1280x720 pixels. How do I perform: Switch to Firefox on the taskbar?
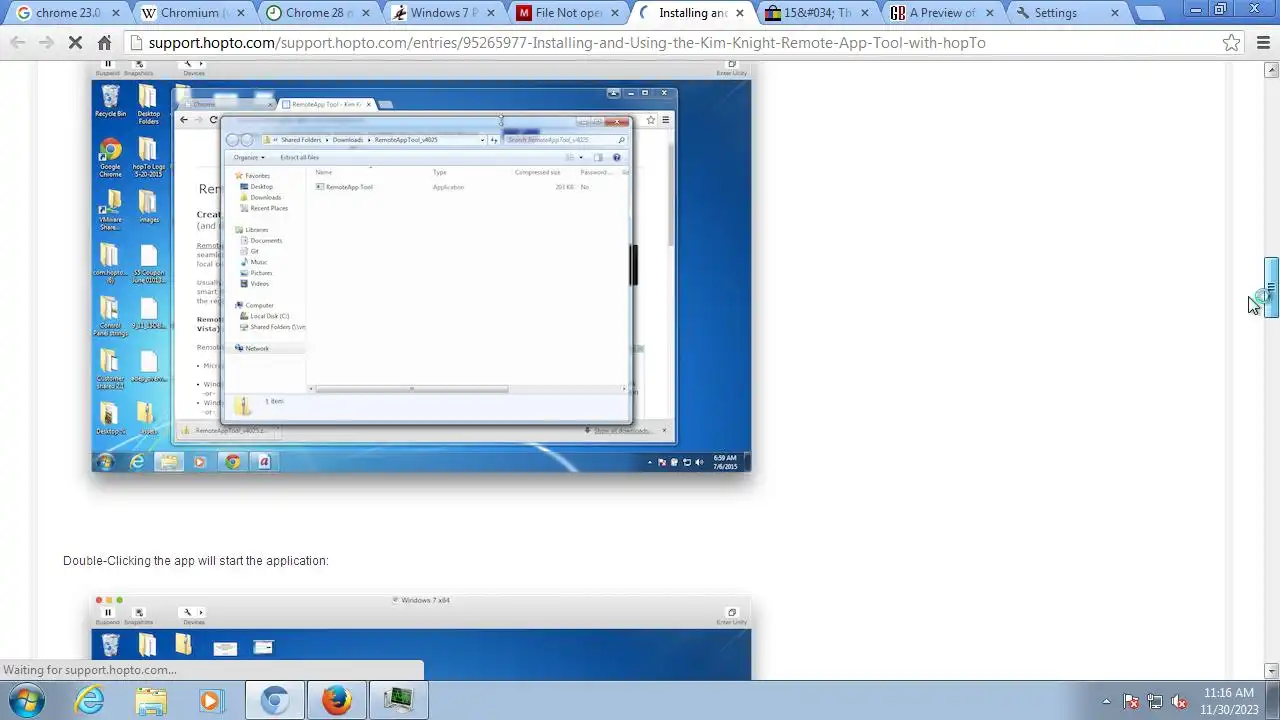pyautogui.click(x=336, y=700)
